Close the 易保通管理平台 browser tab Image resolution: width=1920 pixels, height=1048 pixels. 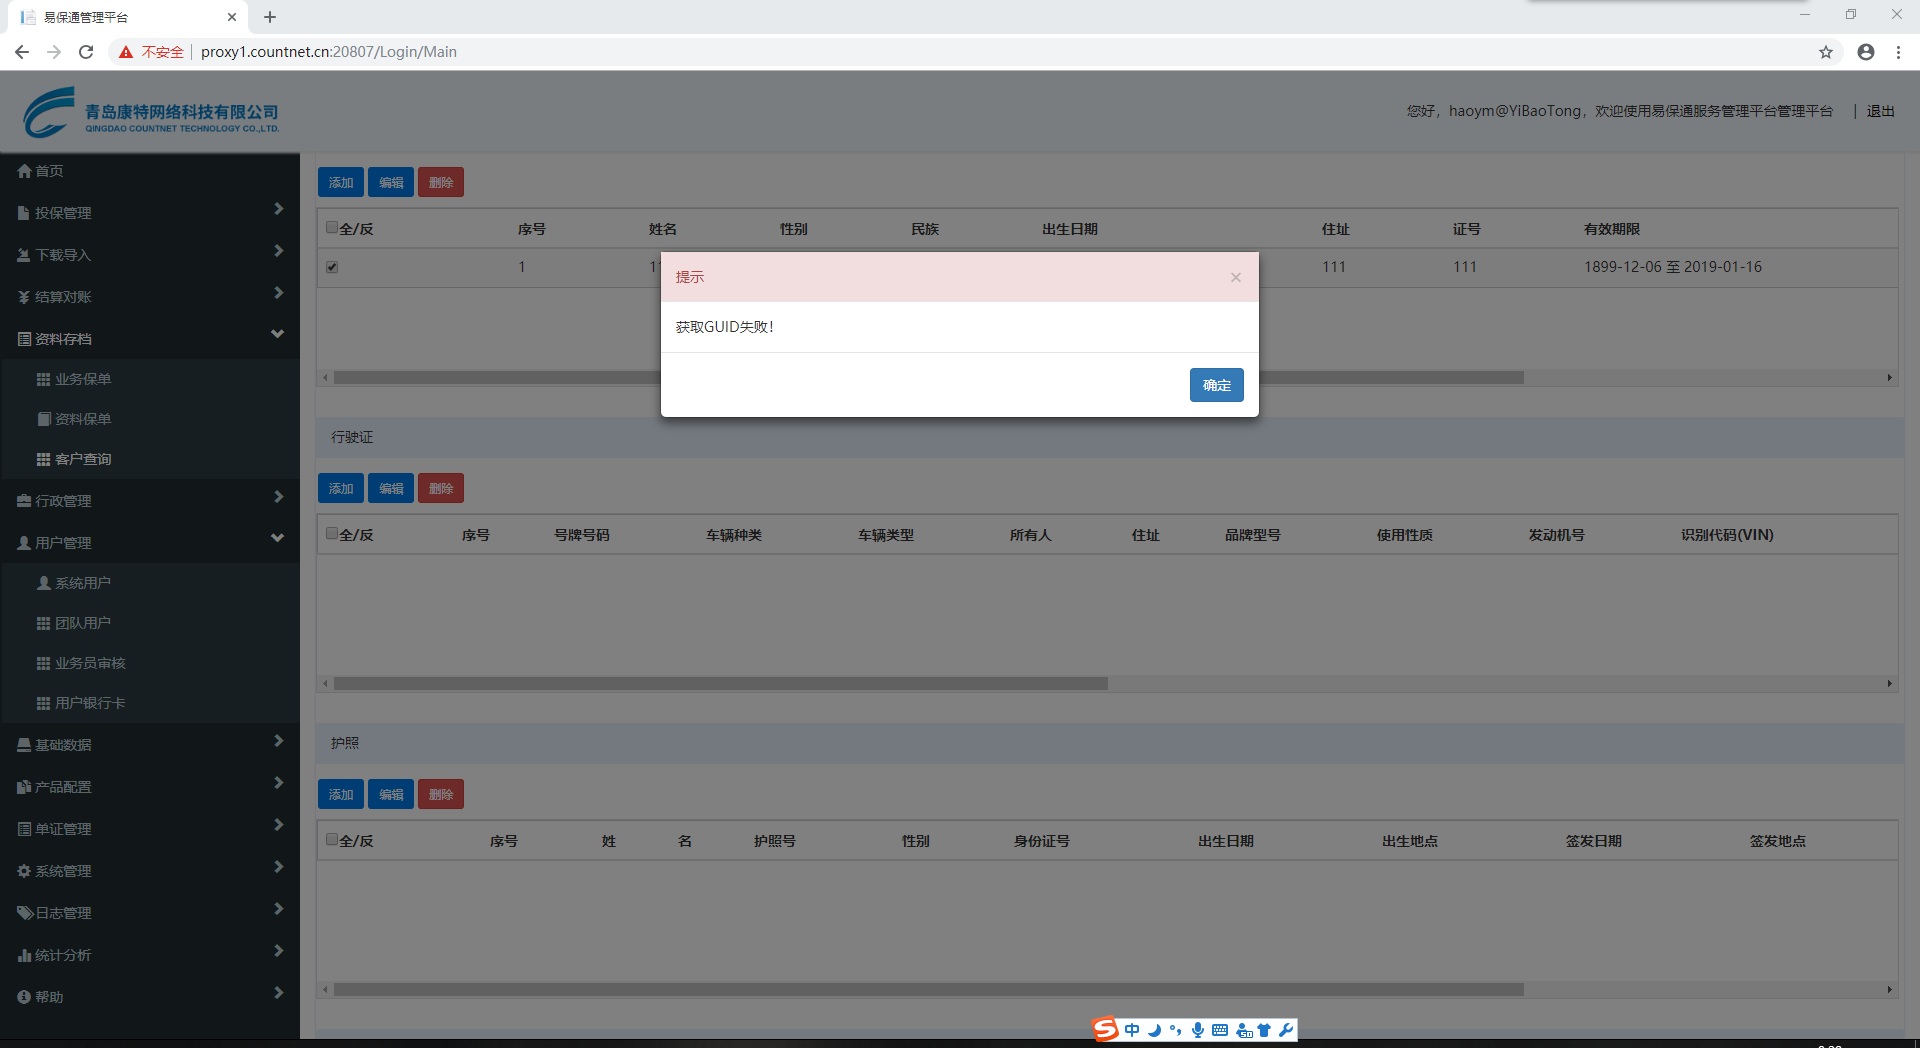232,17
